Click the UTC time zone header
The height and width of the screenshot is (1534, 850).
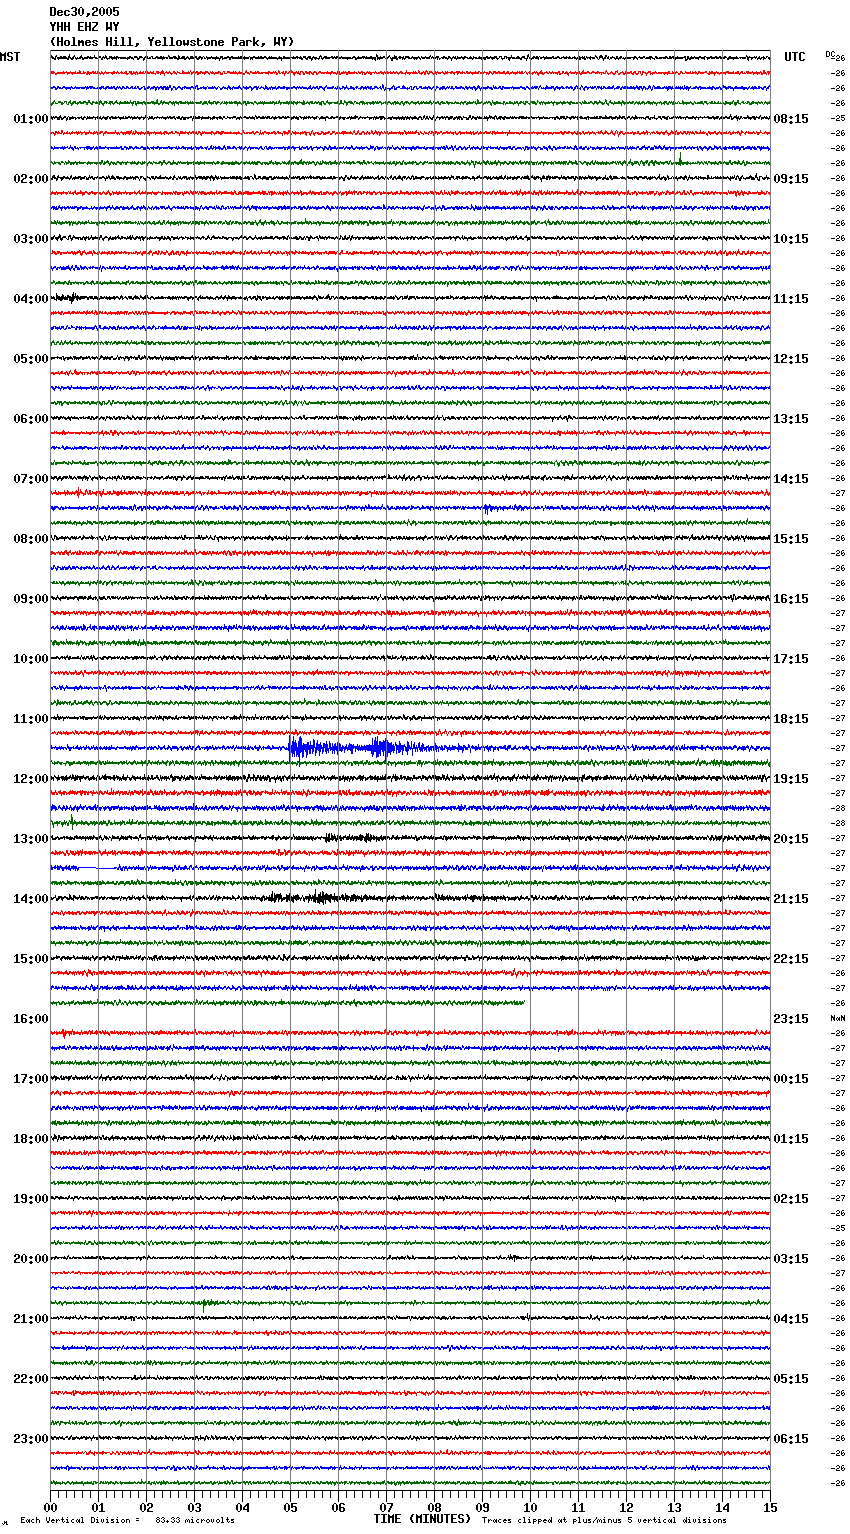click(x=794, y=57)
